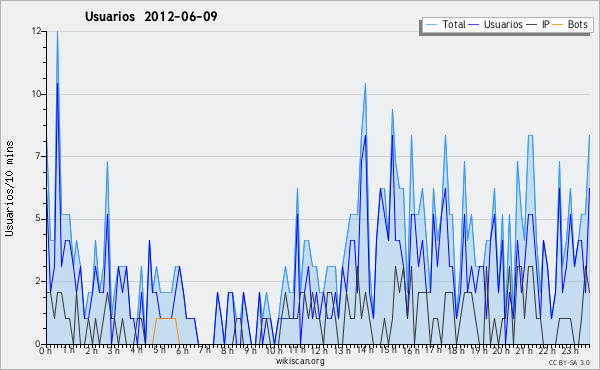Screen dimensions: 600x370
Task: Click the y-axis value 7
Action: [39, 156]
